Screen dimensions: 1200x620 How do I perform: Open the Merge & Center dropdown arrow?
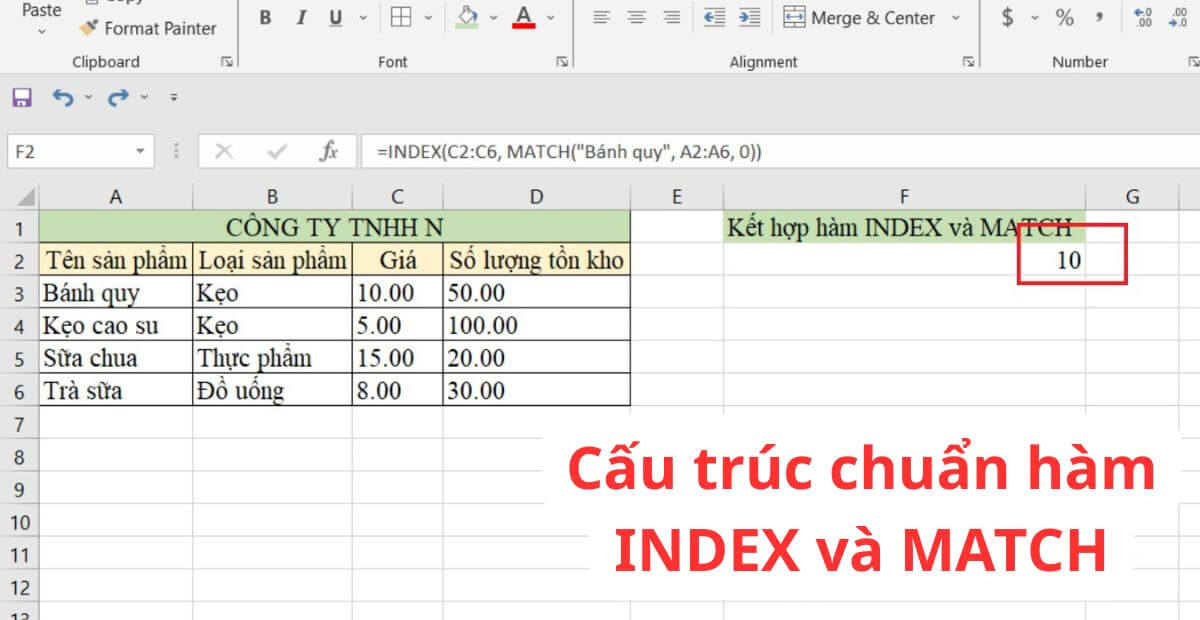[x=955, y=17]
